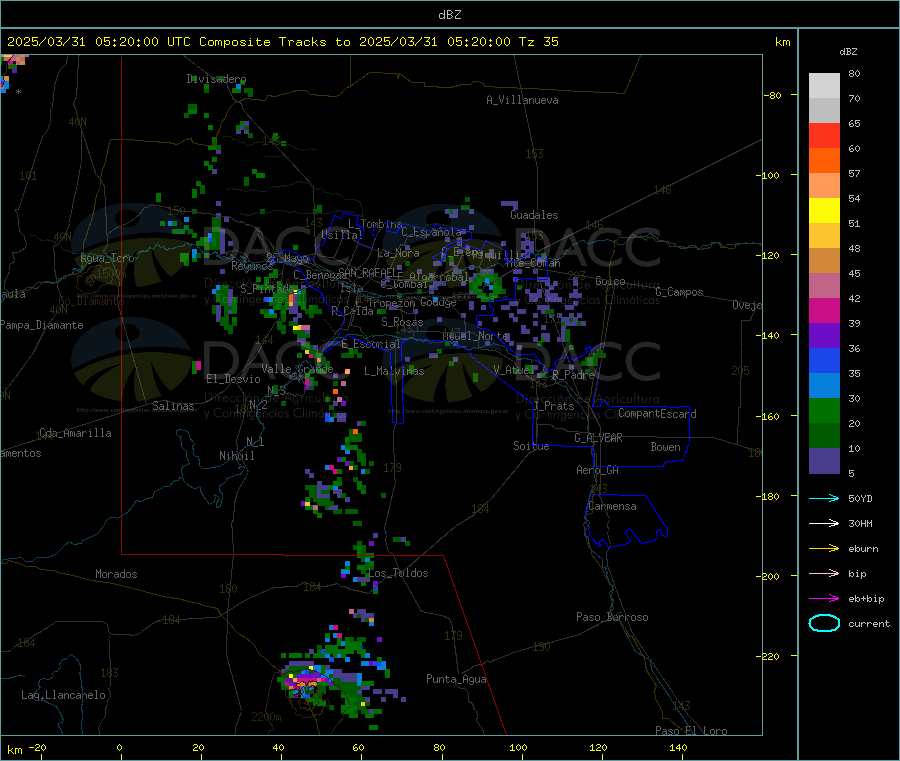Click the 'Guico' map label
Viewport: 900px width, 761px height.
pos(610,281)
